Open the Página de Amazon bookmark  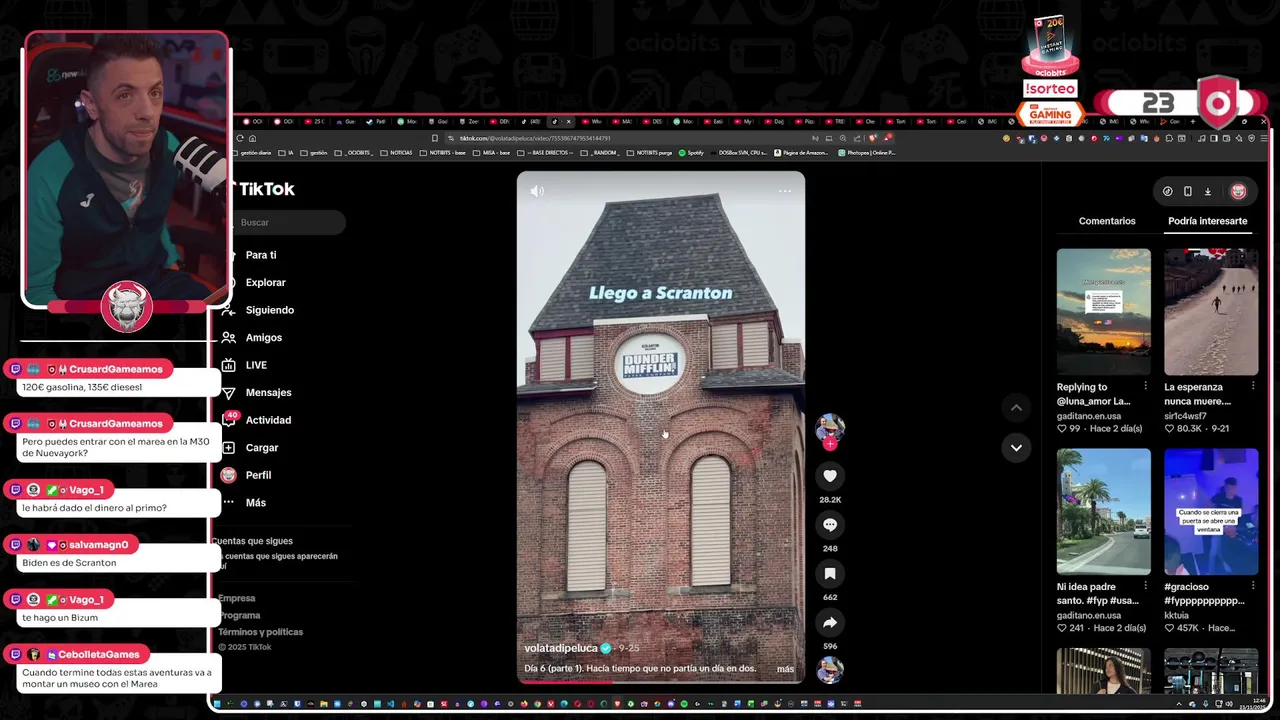(800, 153)
